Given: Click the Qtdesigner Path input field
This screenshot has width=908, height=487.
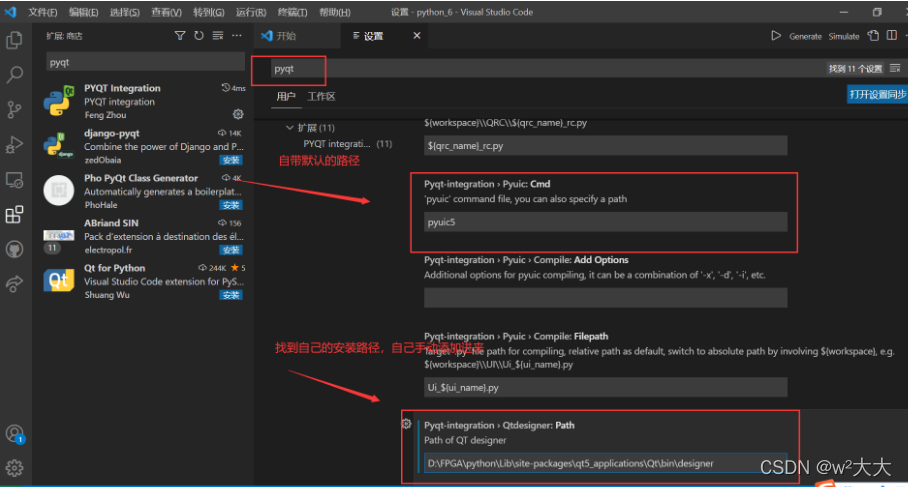Looking at the screenshot, I should [x=605, y=463].
